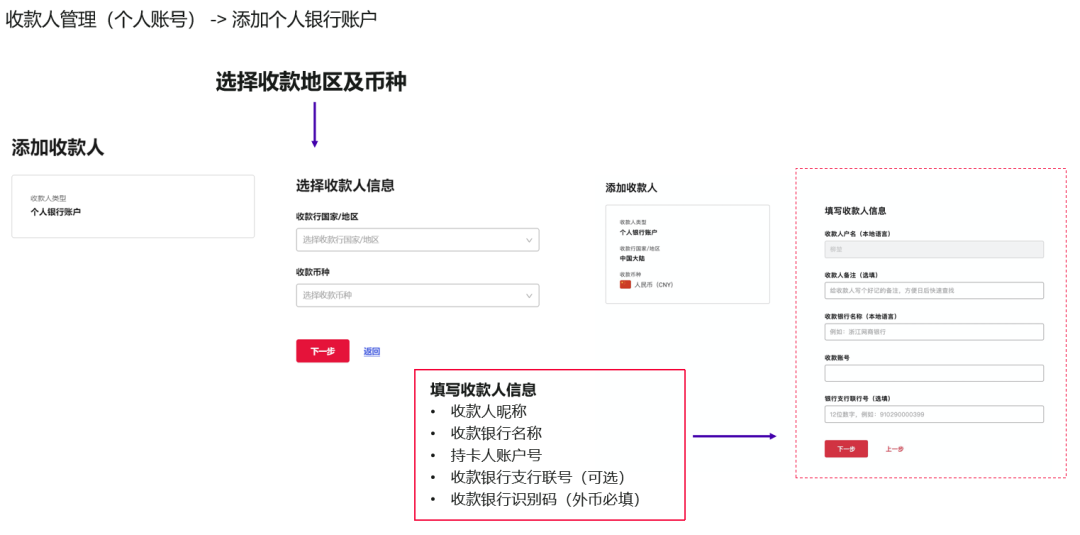Click the 上一步 link

[x=894, y=449]
